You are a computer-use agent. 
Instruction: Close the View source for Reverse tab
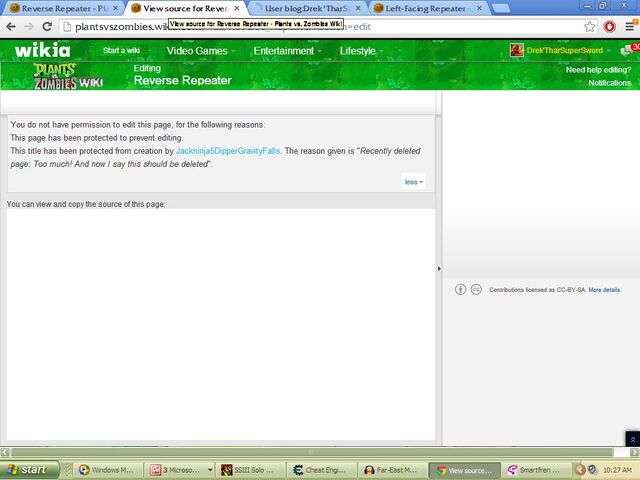[x=237, y=8]
